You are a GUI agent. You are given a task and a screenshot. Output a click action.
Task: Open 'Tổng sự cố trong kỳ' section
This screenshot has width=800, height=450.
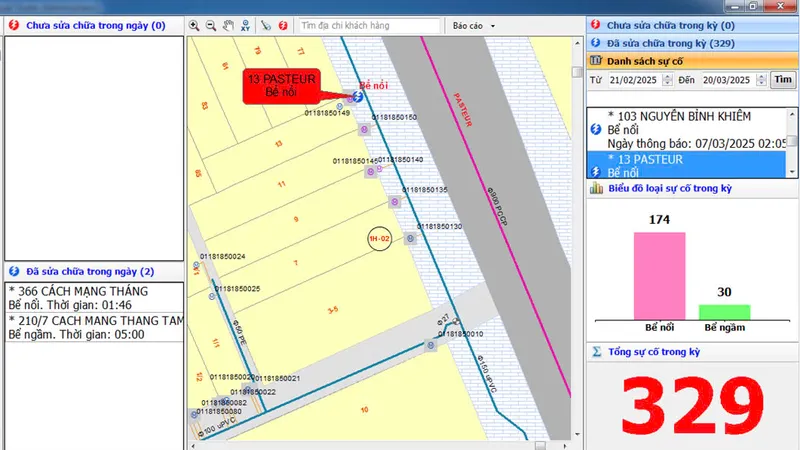[692, 352]
